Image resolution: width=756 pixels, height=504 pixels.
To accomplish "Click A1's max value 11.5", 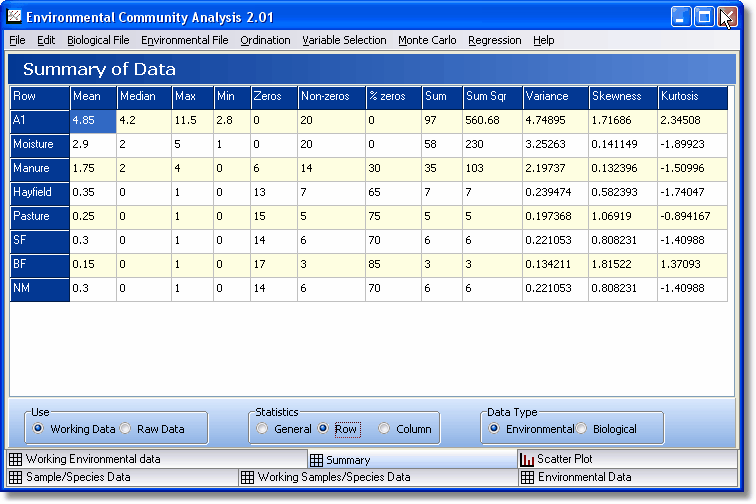I will coord(192,122).
